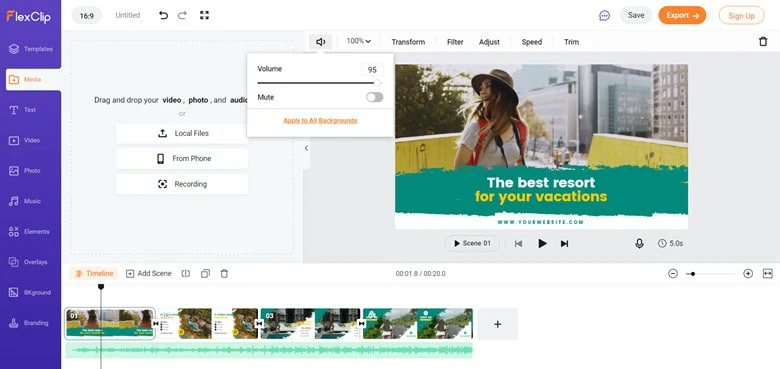Viewport: 780px width, 369px height.
Task: Switch to Timeline mode
Action: (x=94, y=274)
